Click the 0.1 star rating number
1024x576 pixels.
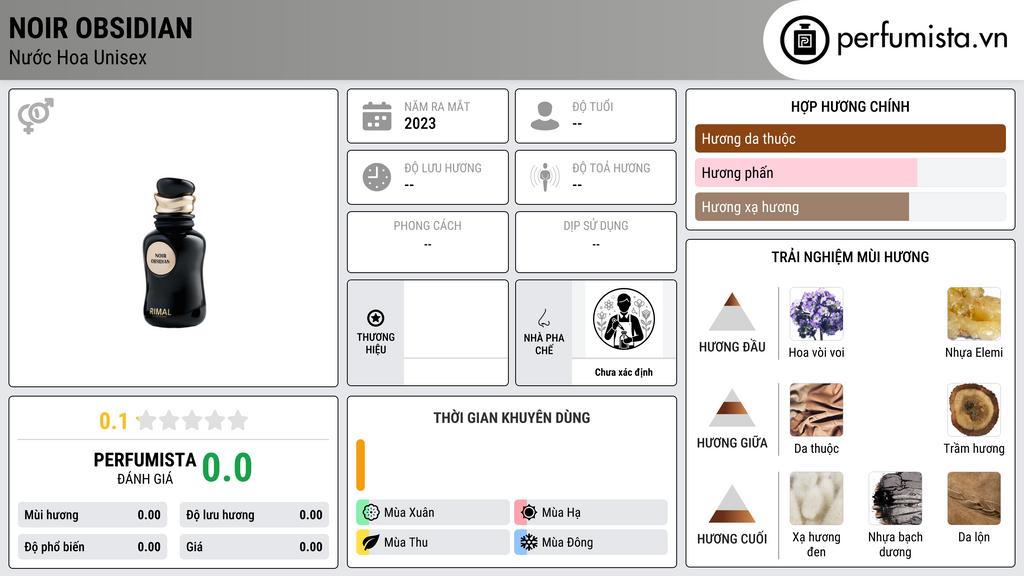pos(114,421)
